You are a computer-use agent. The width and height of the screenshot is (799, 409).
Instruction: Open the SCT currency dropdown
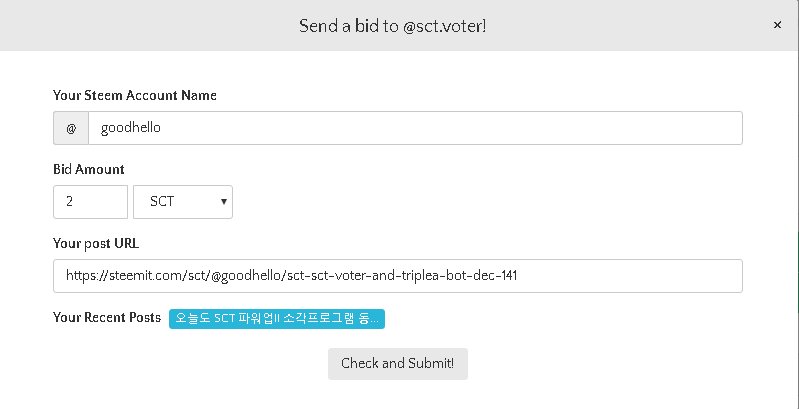pyautogui.click(x=182, y=201)
